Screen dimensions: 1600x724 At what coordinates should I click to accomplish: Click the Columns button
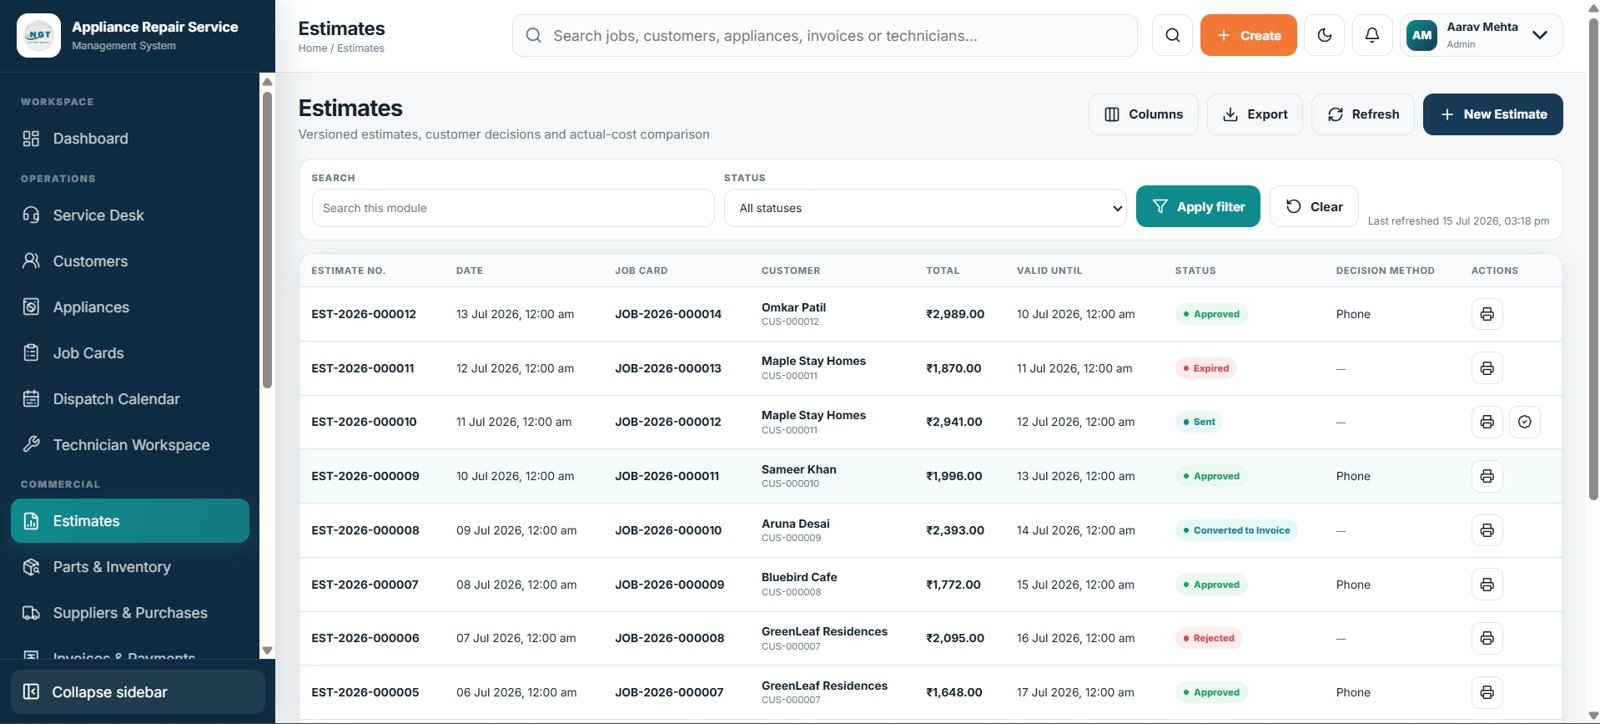tap(1143, 114)
